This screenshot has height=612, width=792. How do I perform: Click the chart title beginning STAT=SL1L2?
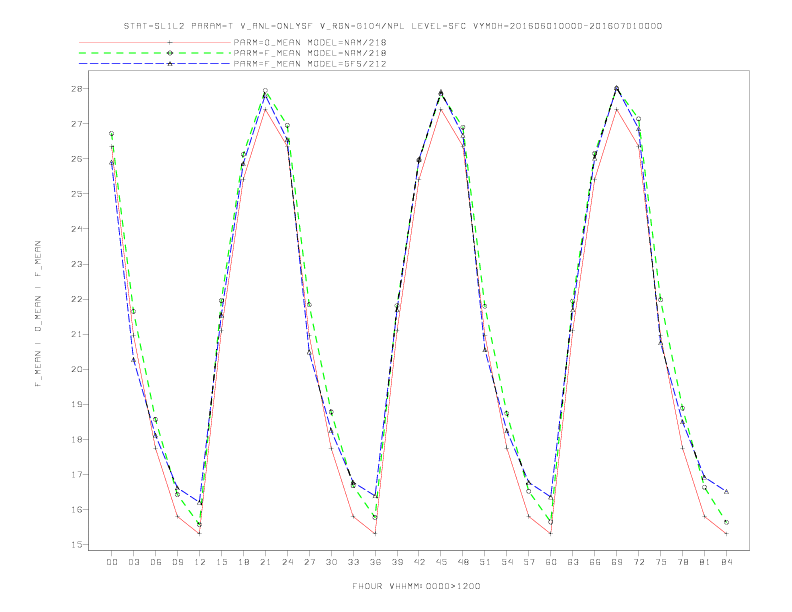click(393, 26)
